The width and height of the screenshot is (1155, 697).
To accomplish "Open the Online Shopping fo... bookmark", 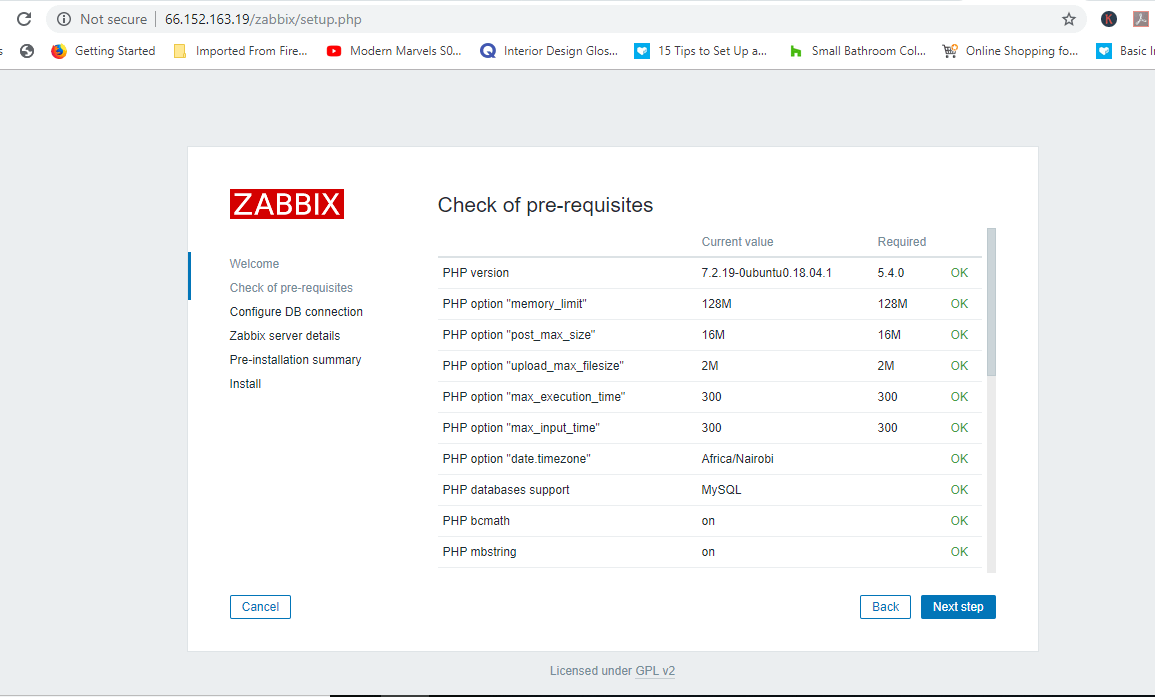I will (1010, 51).
